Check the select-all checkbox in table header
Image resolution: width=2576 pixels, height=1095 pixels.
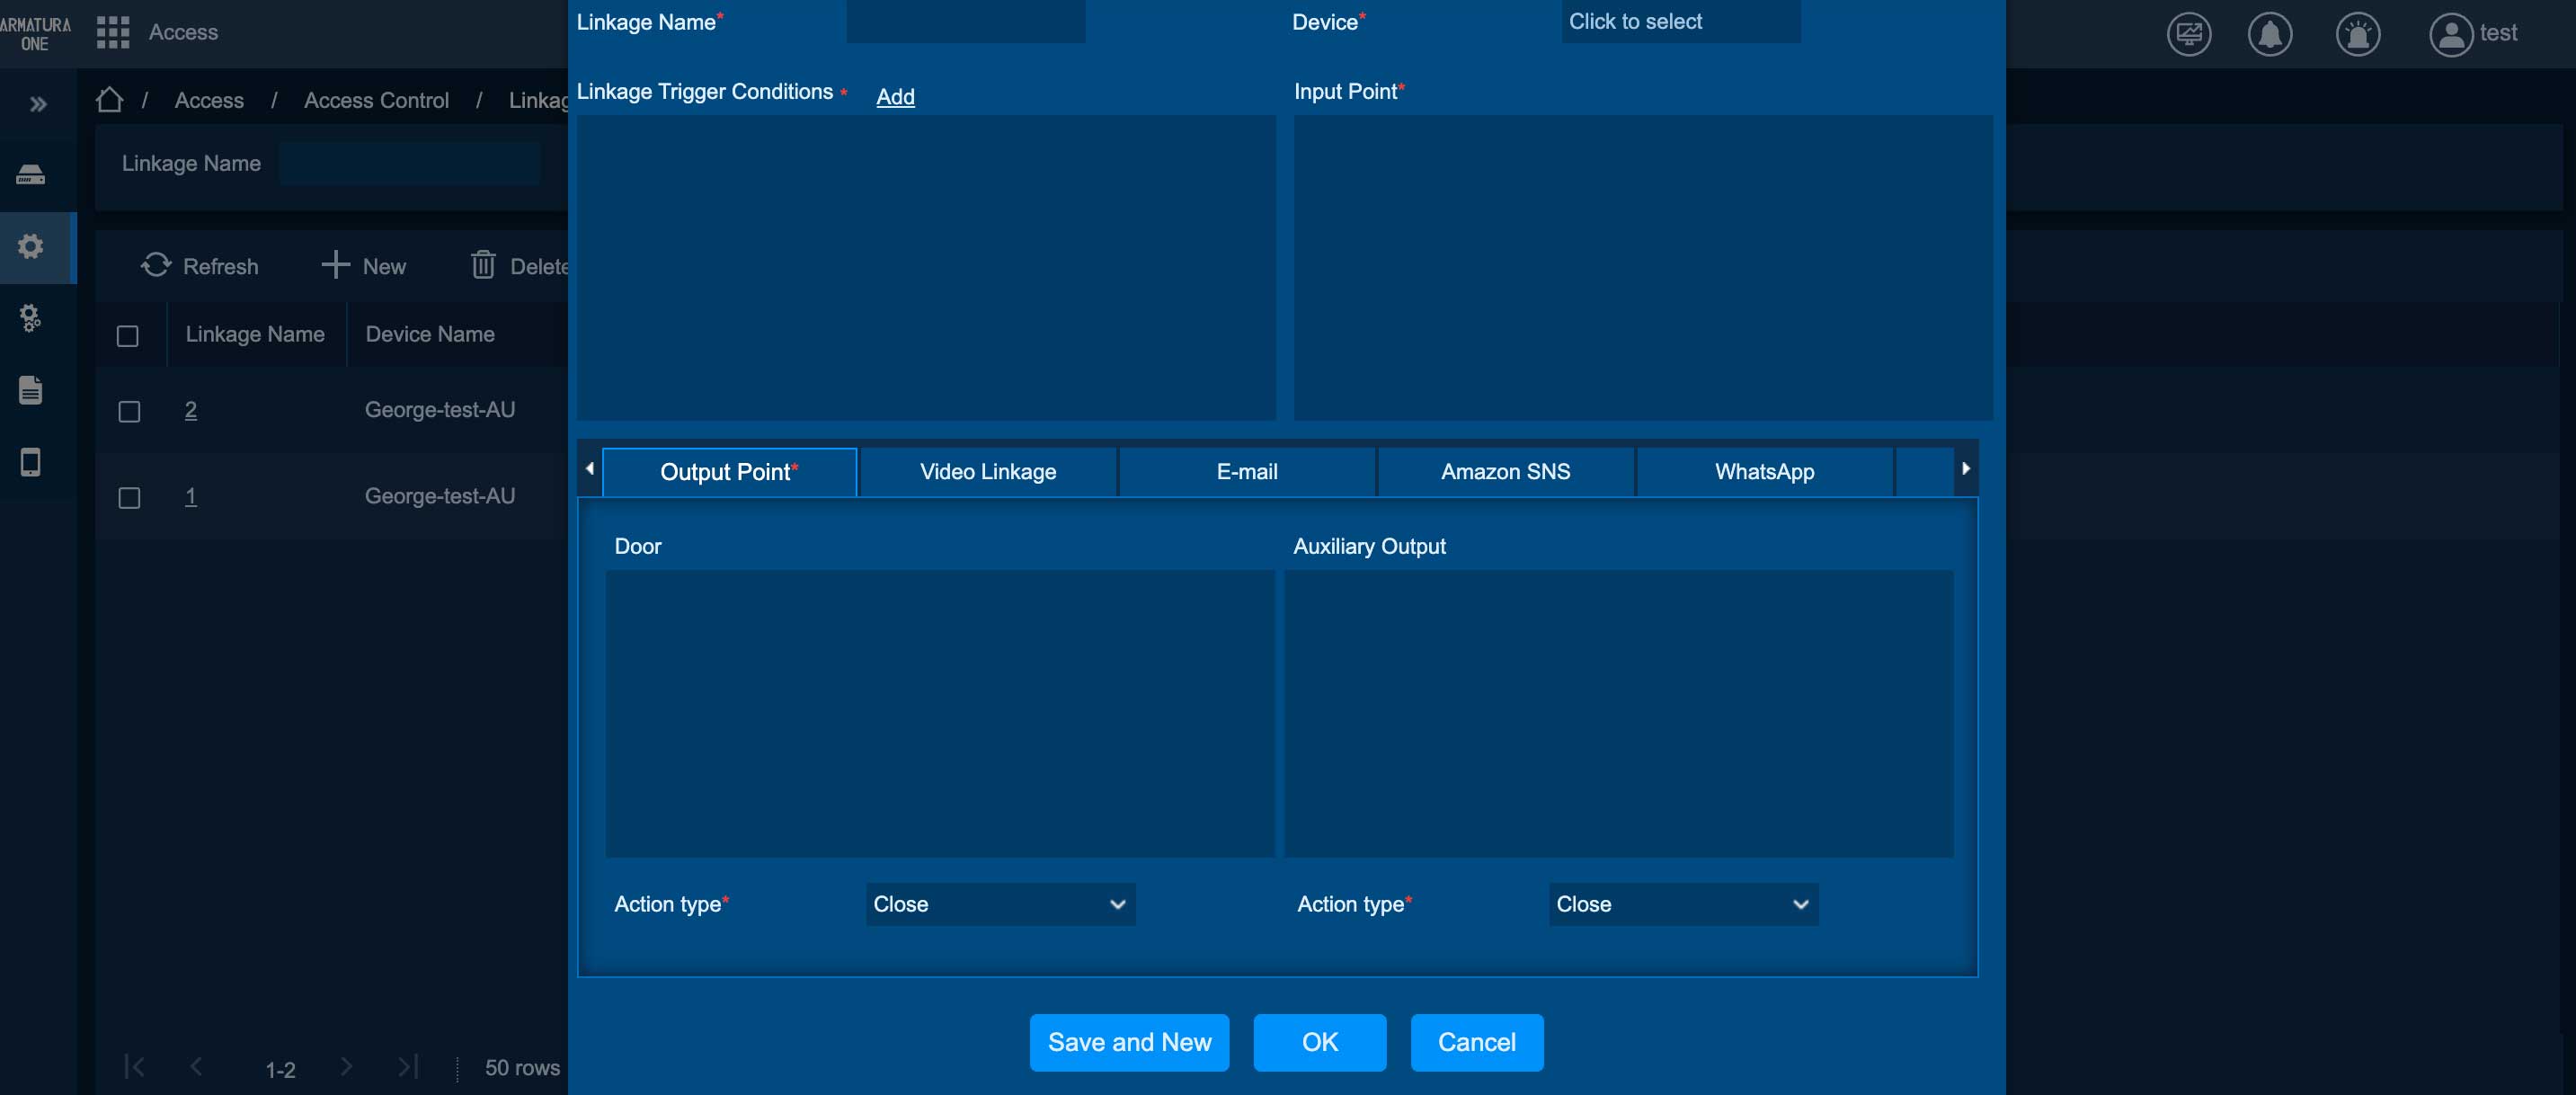[x=128, y=336]
